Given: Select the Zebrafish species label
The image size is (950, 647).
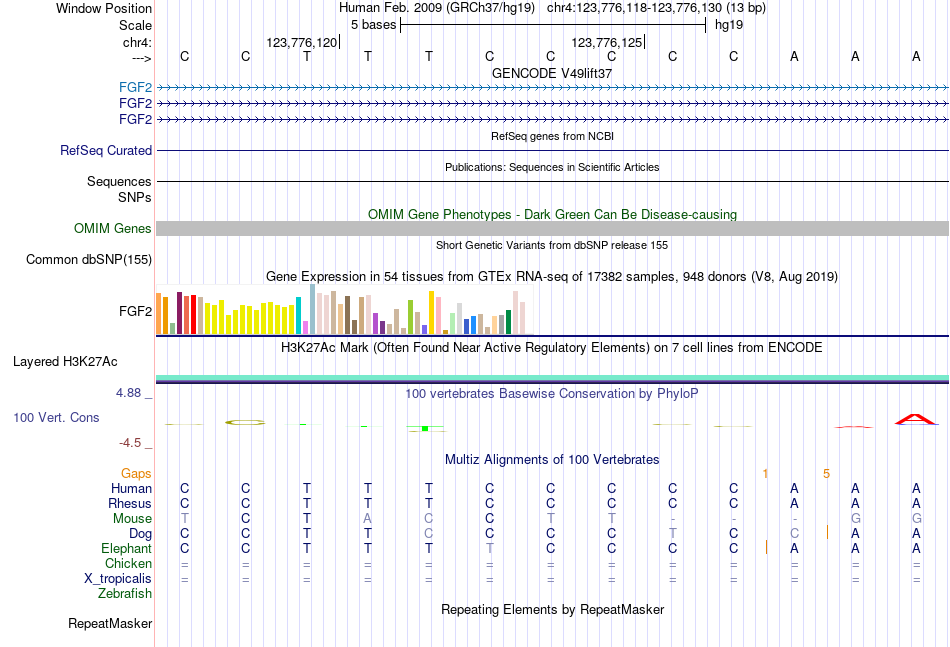Looking at the screenshot, I should (x=125, y=594).
